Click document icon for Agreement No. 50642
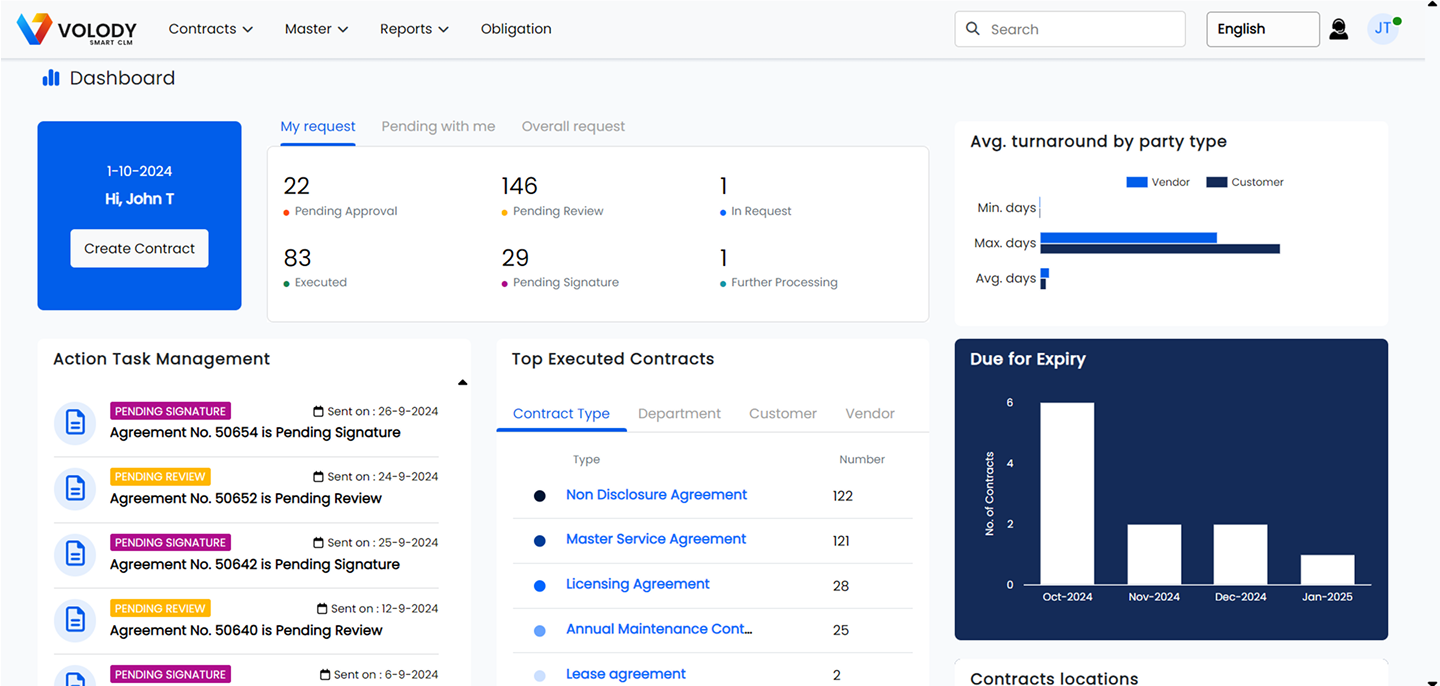Viewport: 1440px width, 686px height. 75,554
